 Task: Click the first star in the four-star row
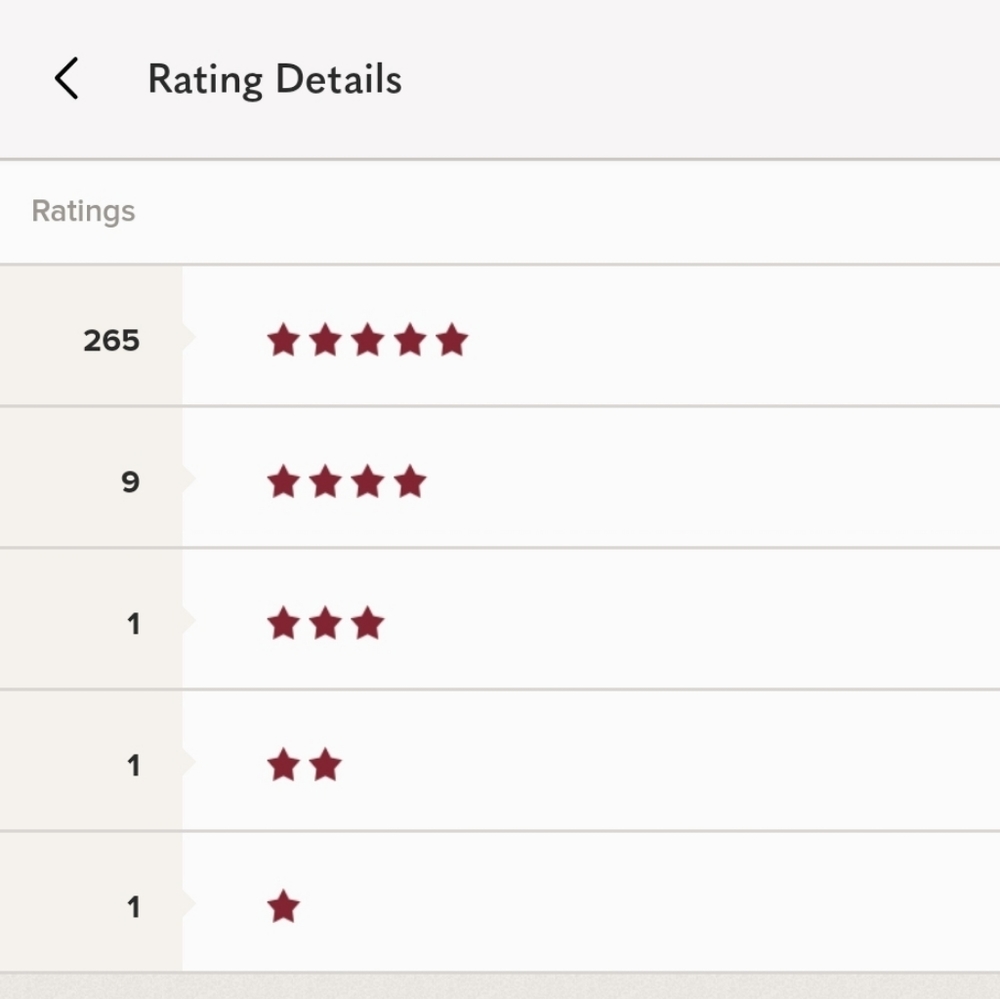284,483
